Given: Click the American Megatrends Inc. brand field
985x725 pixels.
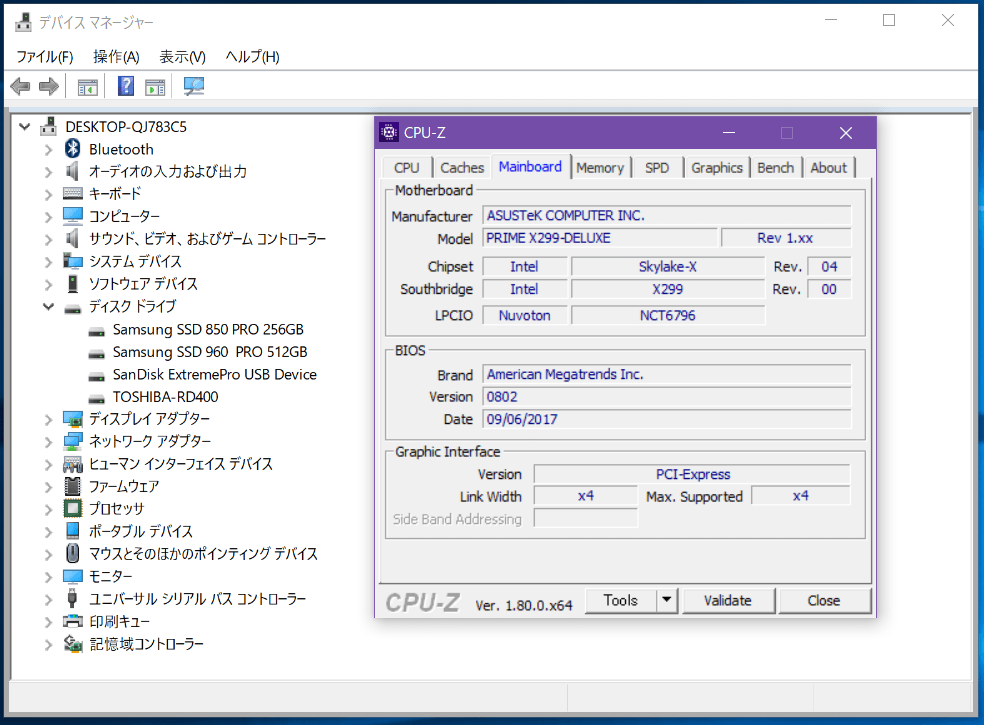Looking at the screenshot, I should [x=667, y=374].
